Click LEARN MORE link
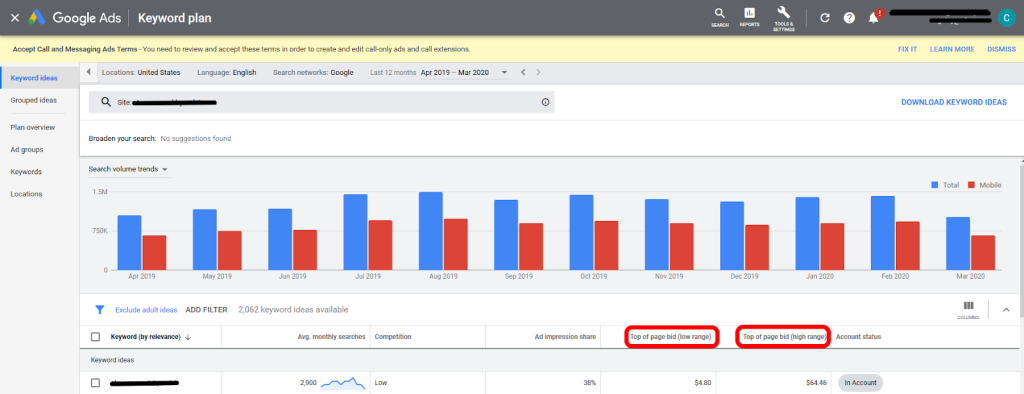The image size is (1024, 394). tap(952, 49)
